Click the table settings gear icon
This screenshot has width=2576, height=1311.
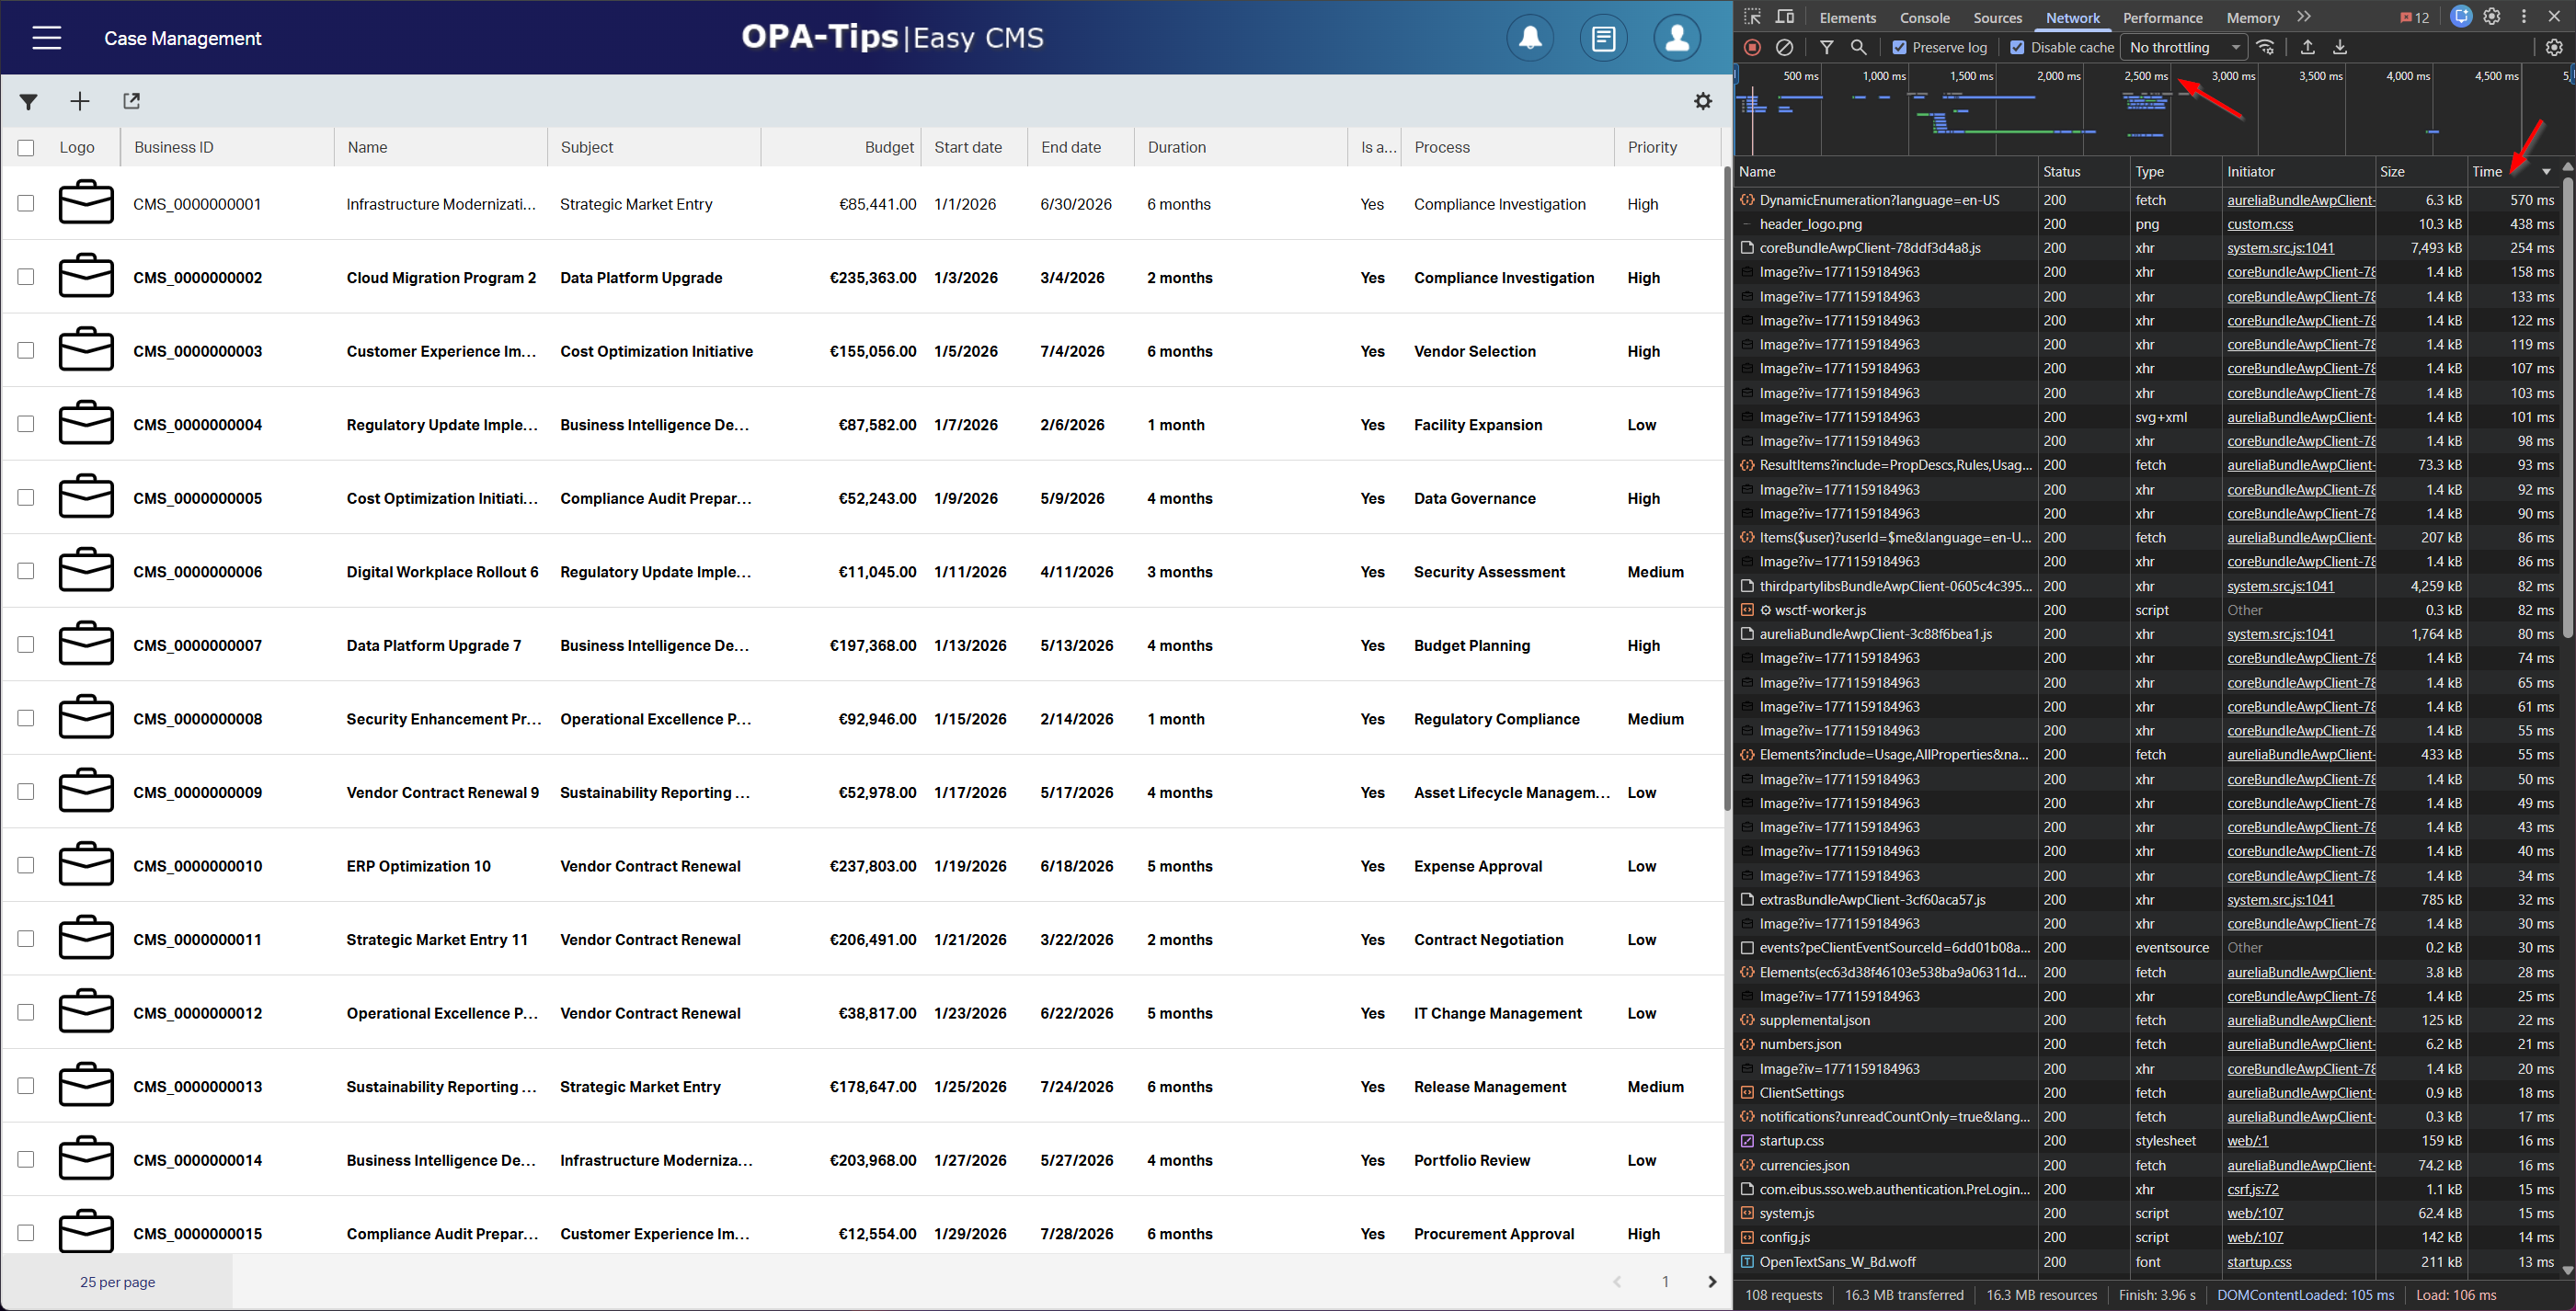1703,101
